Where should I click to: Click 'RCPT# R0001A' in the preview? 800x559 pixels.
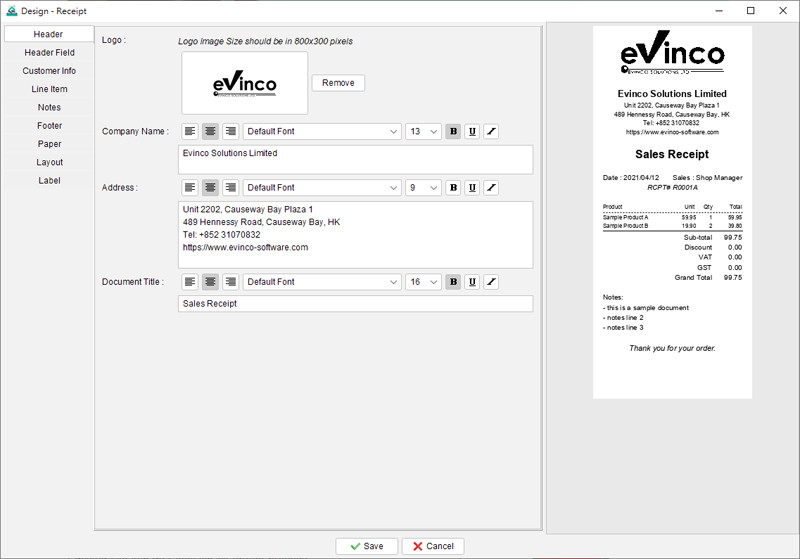click(672, 188)
